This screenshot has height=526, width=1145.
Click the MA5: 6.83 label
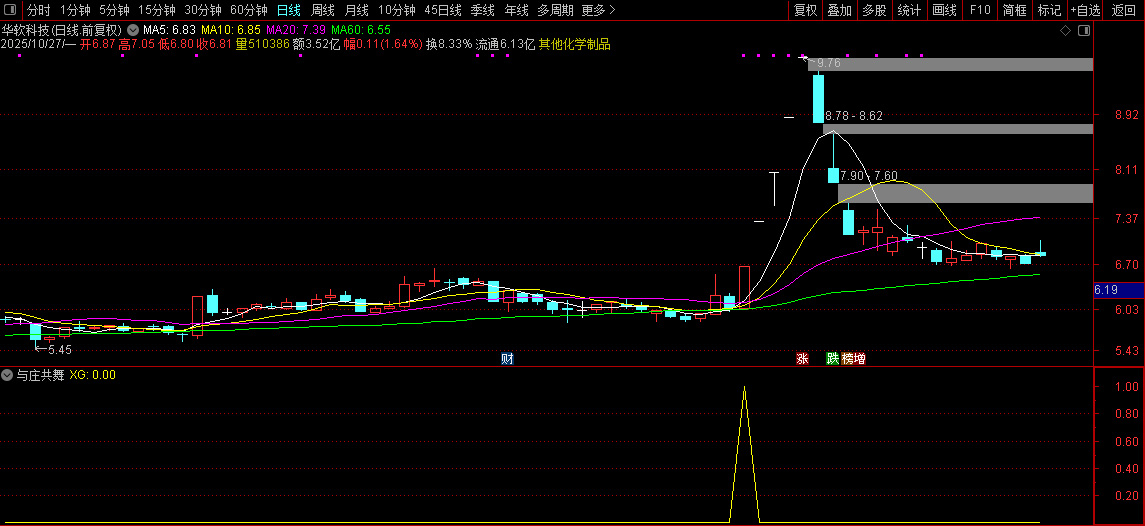tap(169, 31)
